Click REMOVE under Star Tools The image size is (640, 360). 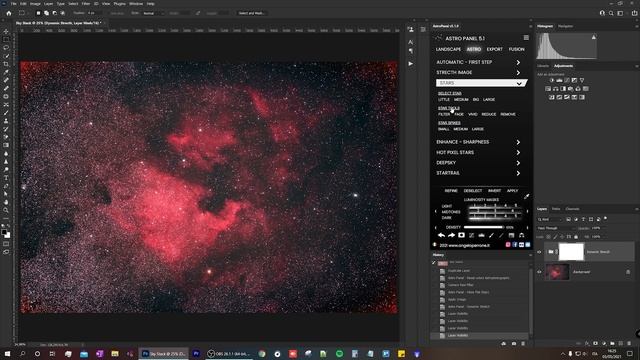[x=508, y=114]
